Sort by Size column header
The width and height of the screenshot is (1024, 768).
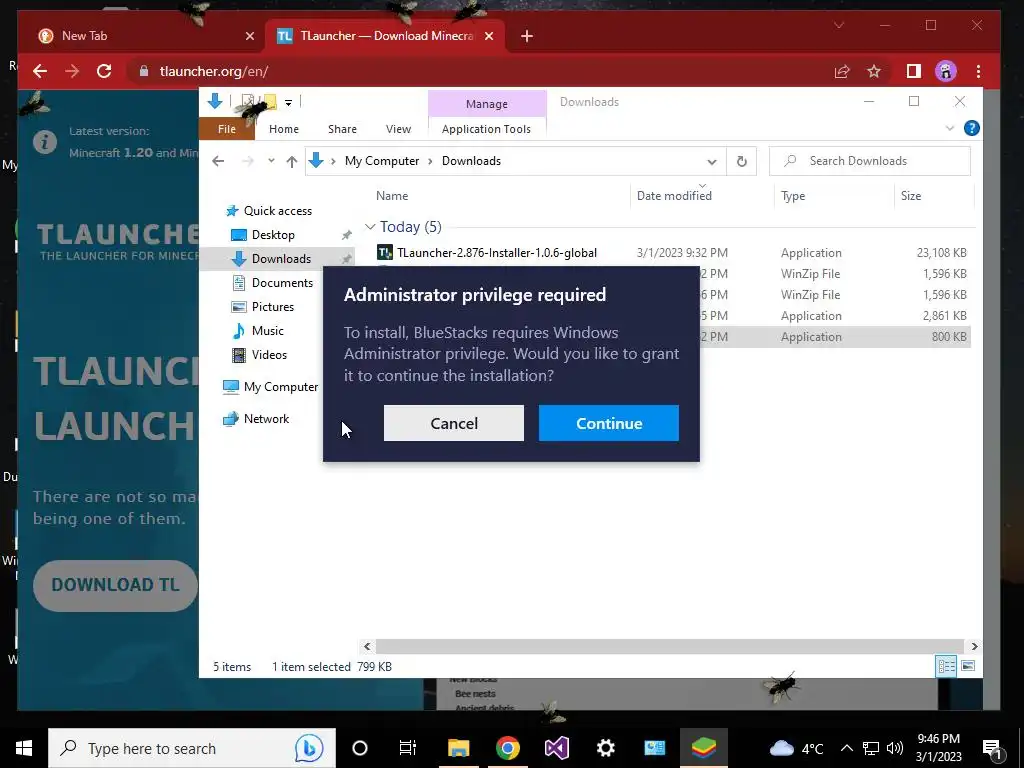click(x=910, y=196)
